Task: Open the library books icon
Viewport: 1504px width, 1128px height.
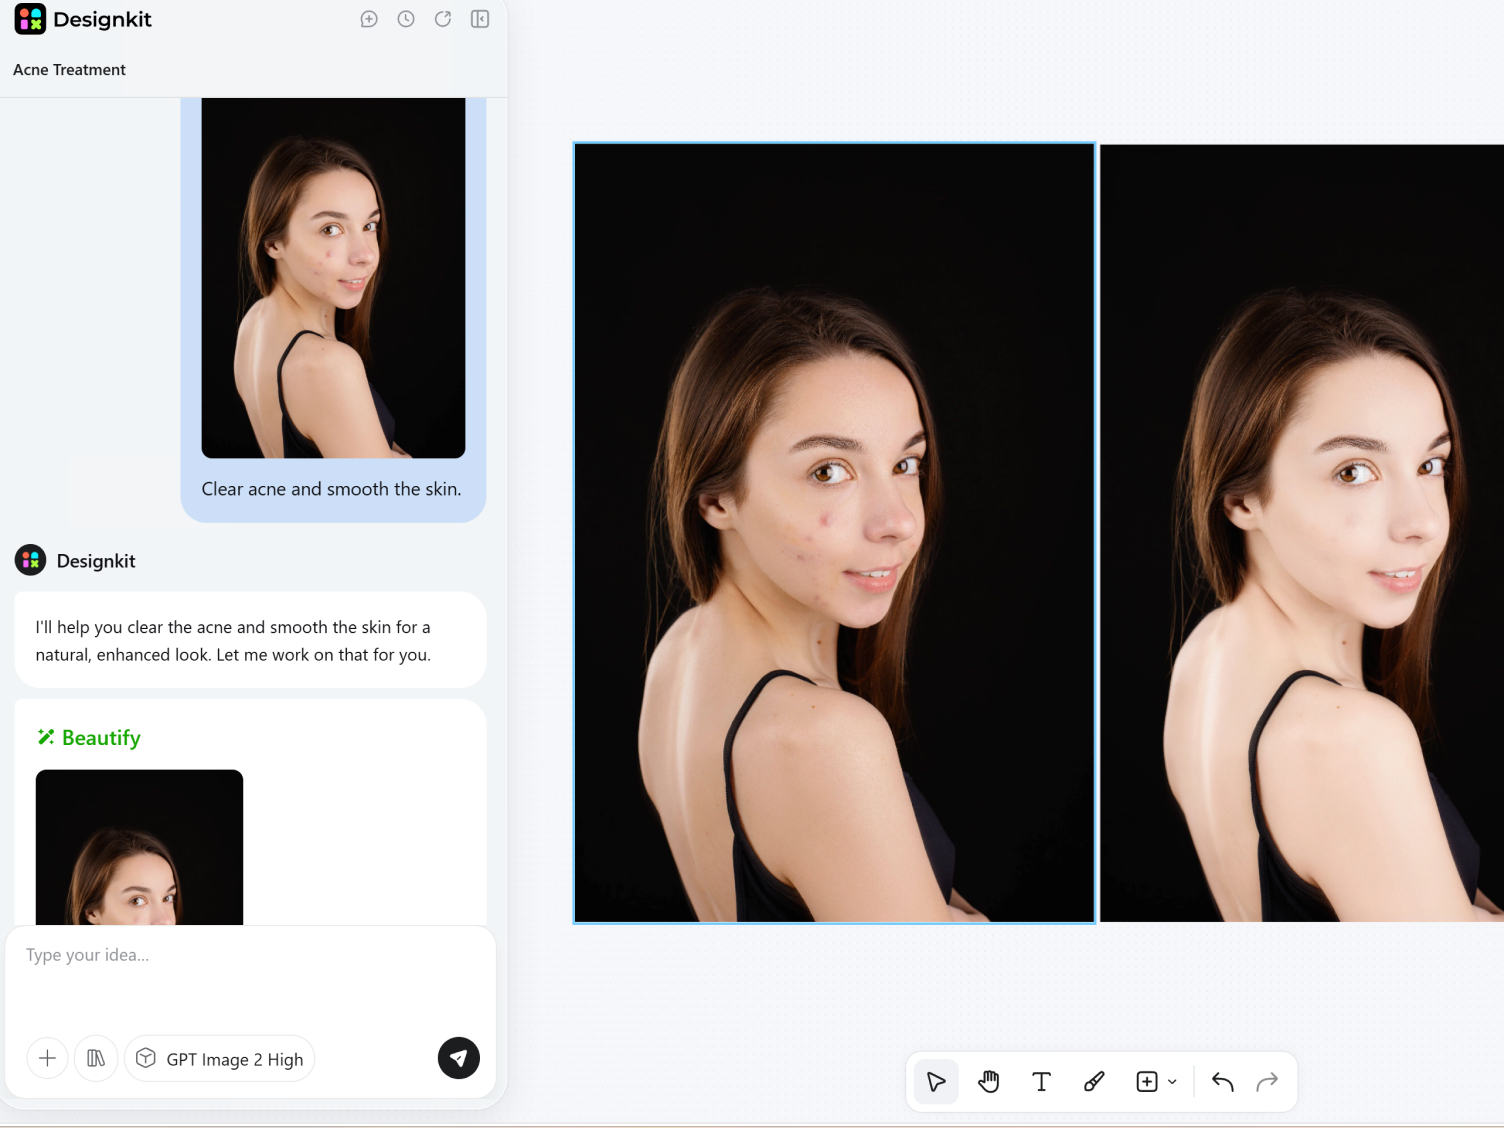Action: coord(96,1058)
